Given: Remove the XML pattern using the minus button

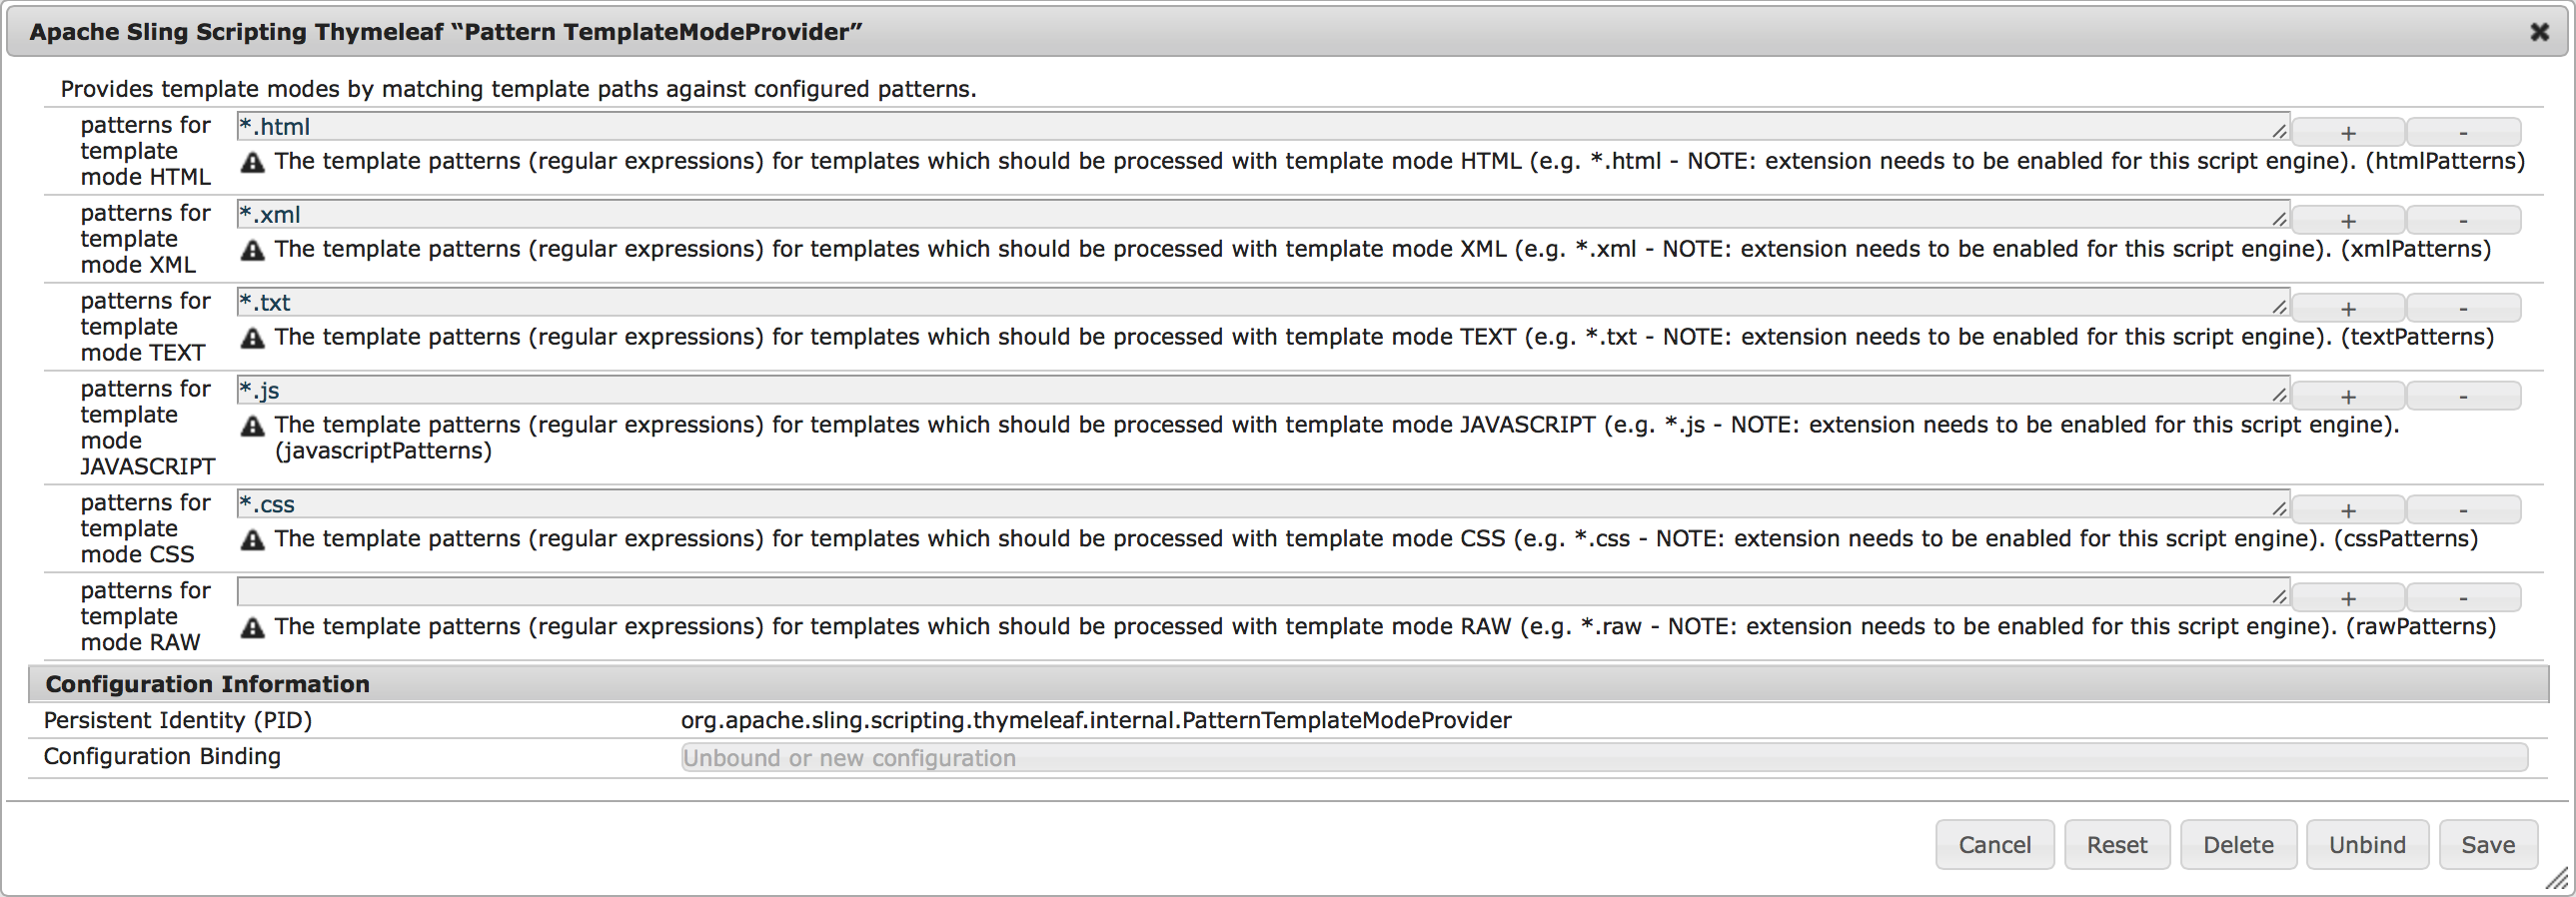Looking at the screenshot, I should coord(2463,220).
